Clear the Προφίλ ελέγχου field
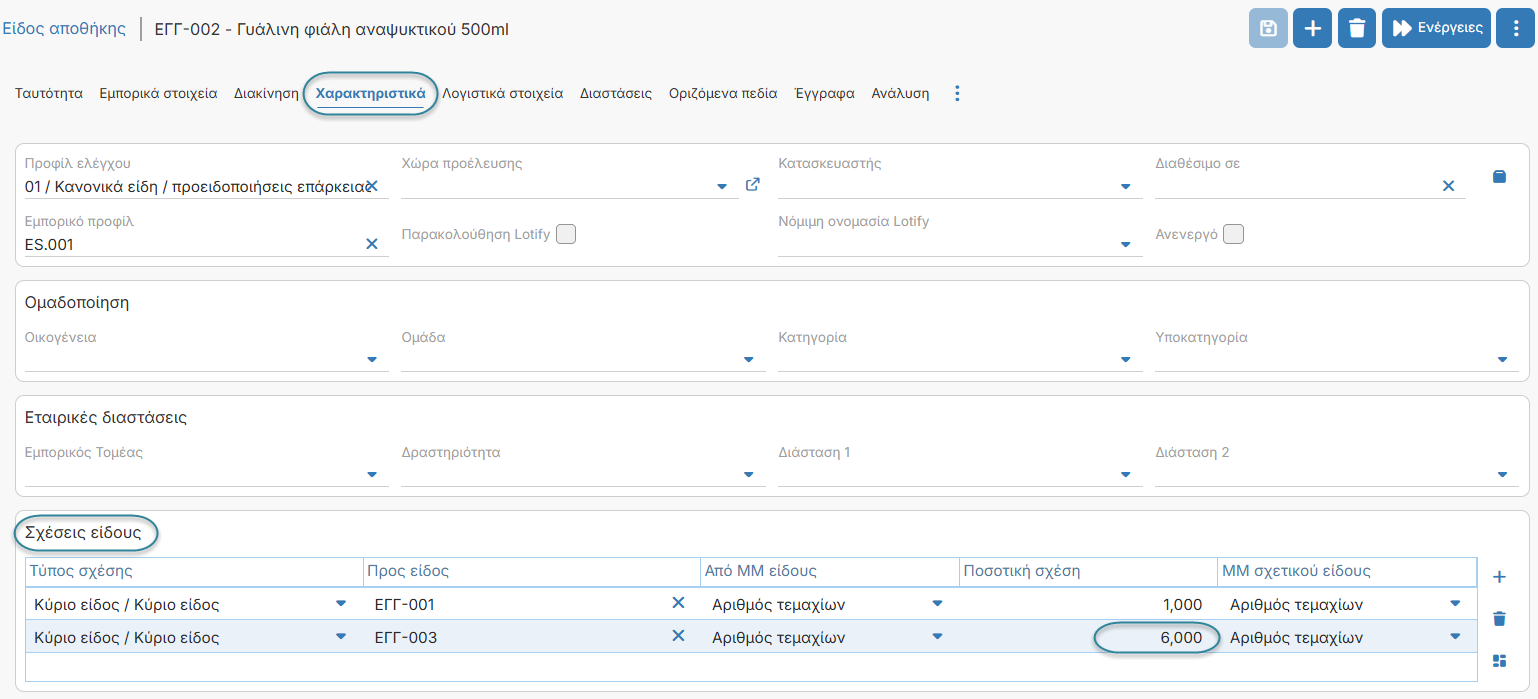This screenshot has width=1538, height=699. 371,186
